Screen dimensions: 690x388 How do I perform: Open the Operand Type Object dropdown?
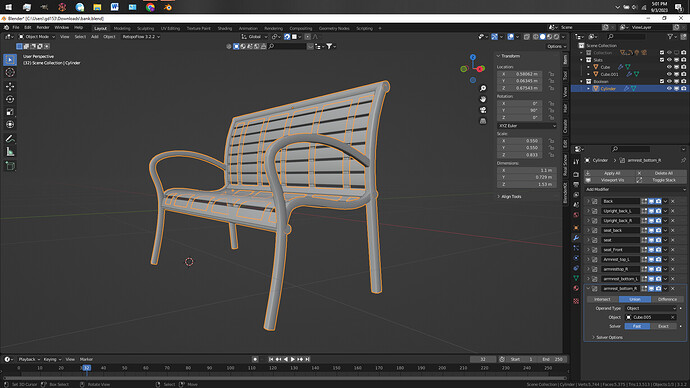[651, 308]
